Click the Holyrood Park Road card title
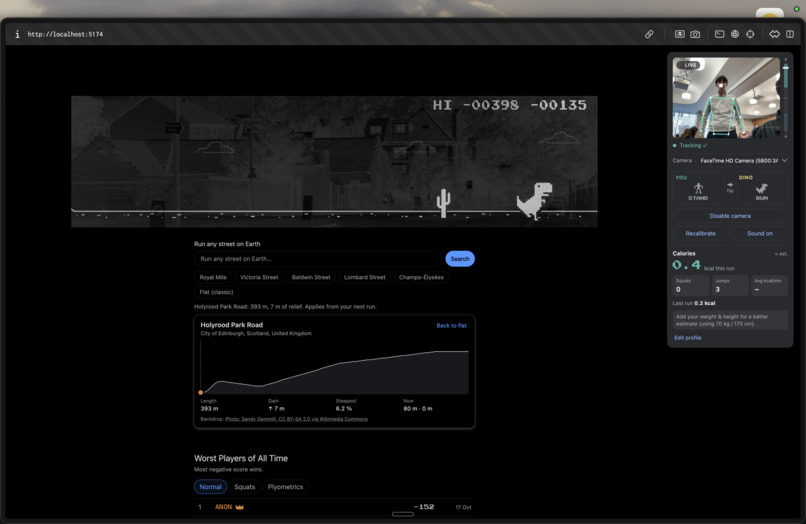Image resolution: width=806 pixels, height=524 pixels. [231, 325]
